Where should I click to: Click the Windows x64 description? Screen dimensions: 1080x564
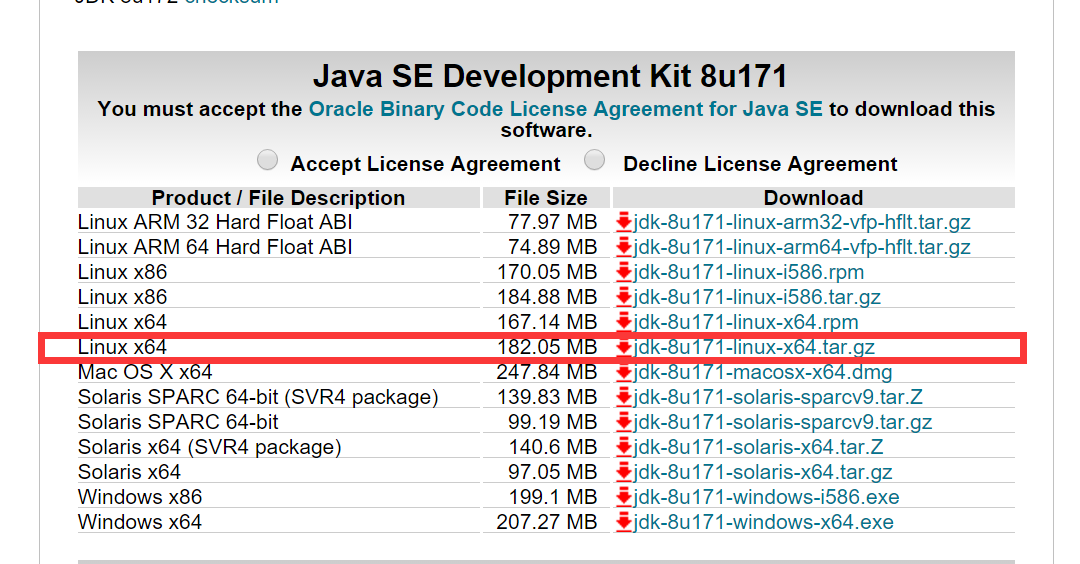[x=140, y=522]
